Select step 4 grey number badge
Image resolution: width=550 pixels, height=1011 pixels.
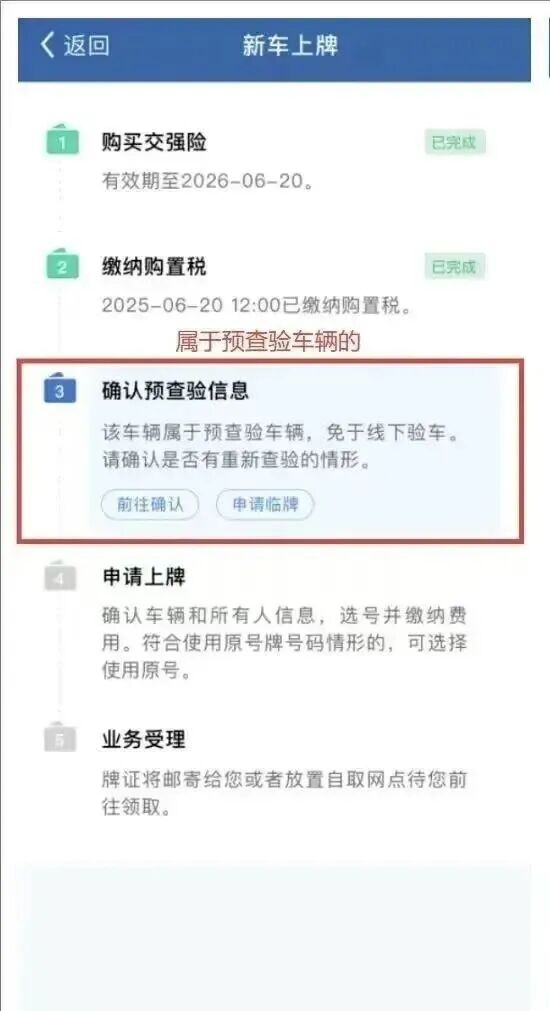pyautogui.click(x=61, y=578)
